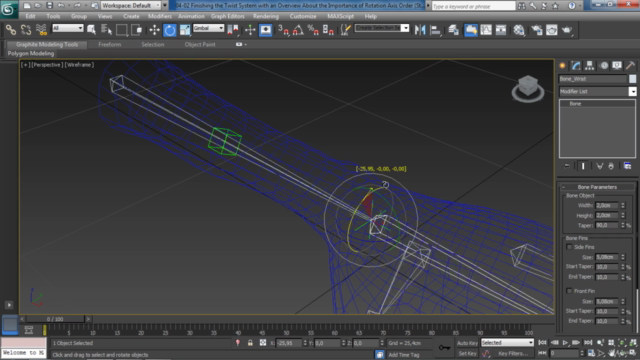The image size is (640, 360).
Task: Click the time slider 0 / 100 handle
Action: point(55,319)
